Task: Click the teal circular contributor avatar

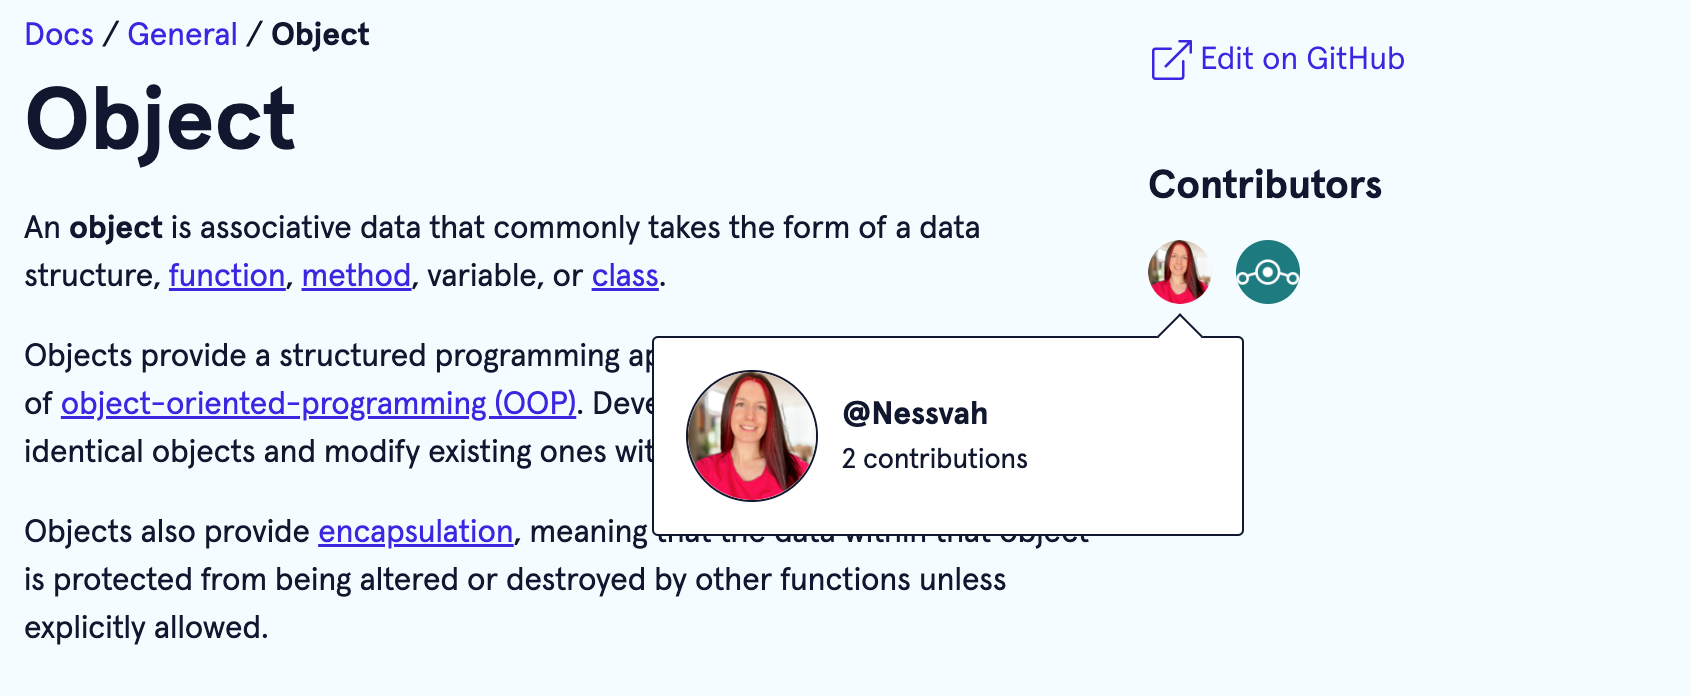Action: point(1266,272)
